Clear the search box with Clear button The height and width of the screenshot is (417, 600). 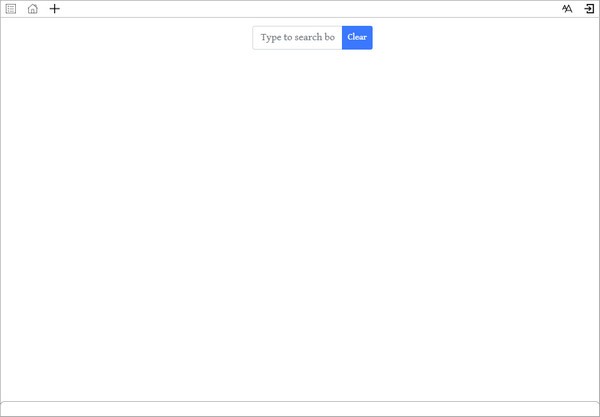[357, 38]
